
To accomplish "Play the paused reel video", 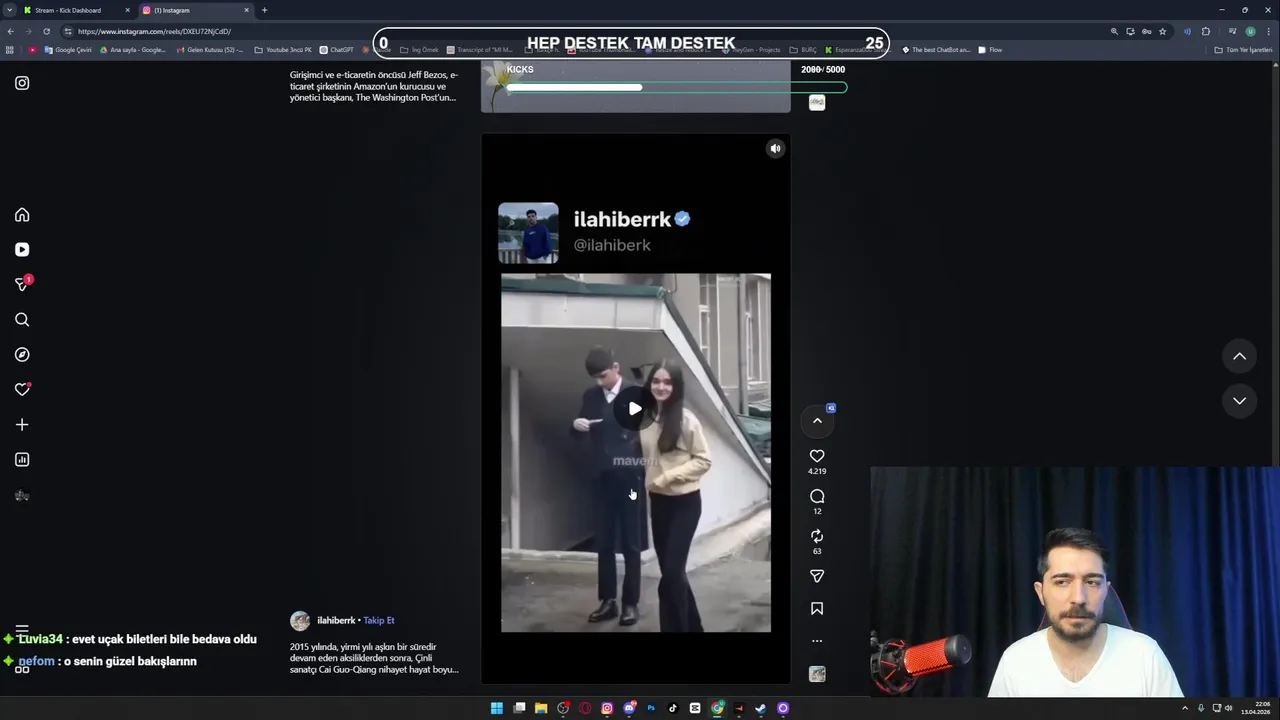I will (x=635, y=408).
